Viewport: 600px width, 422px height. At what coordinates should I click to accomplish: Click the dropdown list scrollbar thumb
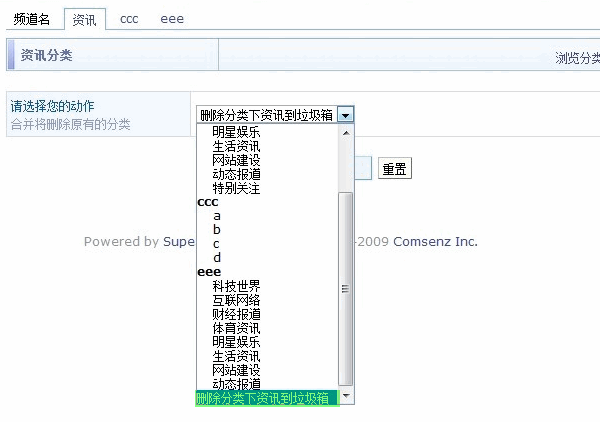pyautogui.click(x=346, y=288)
